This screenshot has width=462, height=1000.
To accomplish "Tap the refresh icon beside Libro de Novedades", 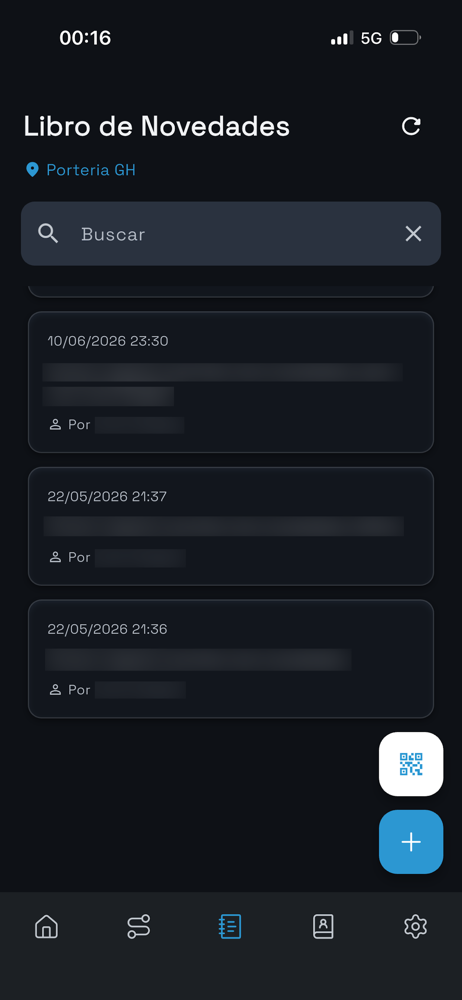I will 411,126.
